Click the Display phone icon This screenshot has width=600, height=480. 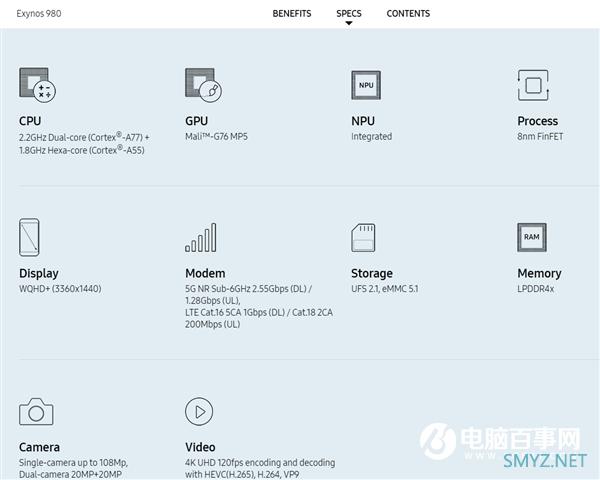pos(29,237)
